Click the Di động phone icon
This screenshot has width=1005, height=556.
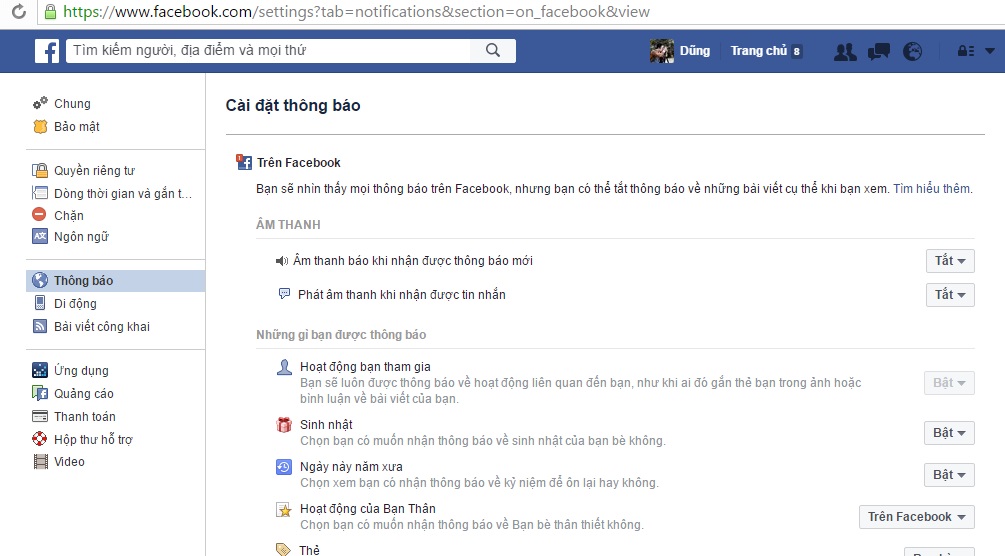coord(40,303)
